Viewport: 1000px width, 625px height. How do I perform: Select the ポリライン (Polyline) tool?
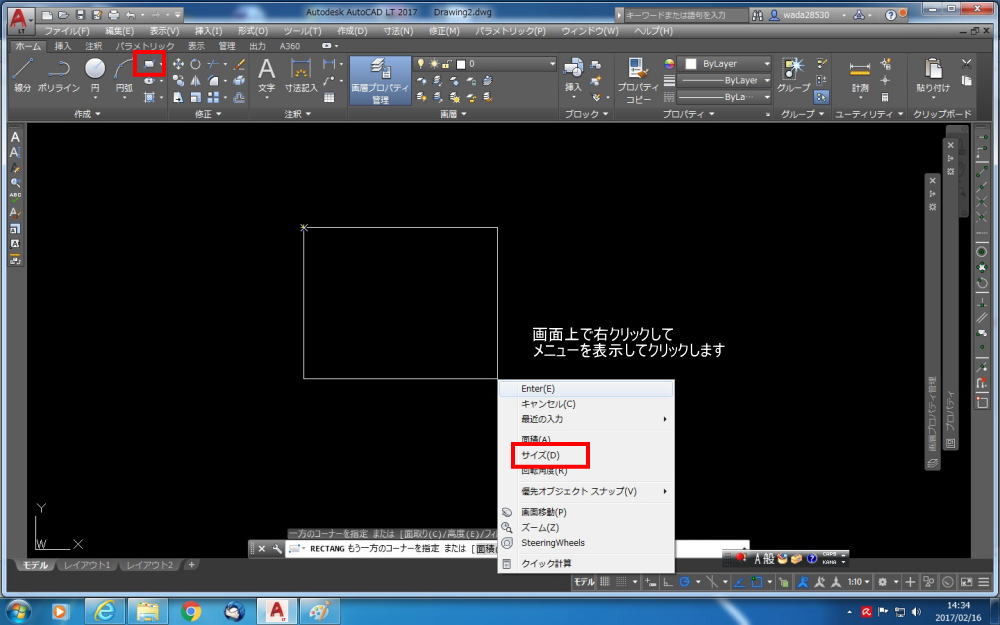tap(59, 75)
